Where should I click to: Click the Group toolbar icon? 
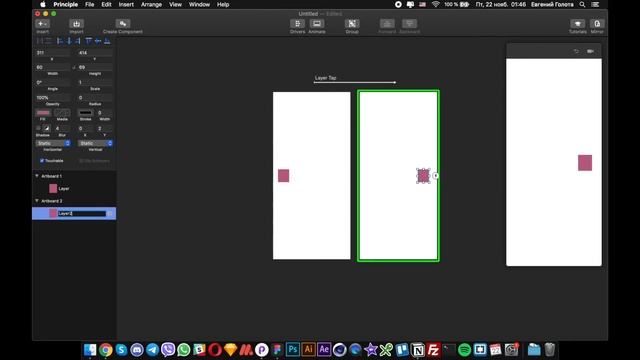pyautogui.click(x=352, y=24)
